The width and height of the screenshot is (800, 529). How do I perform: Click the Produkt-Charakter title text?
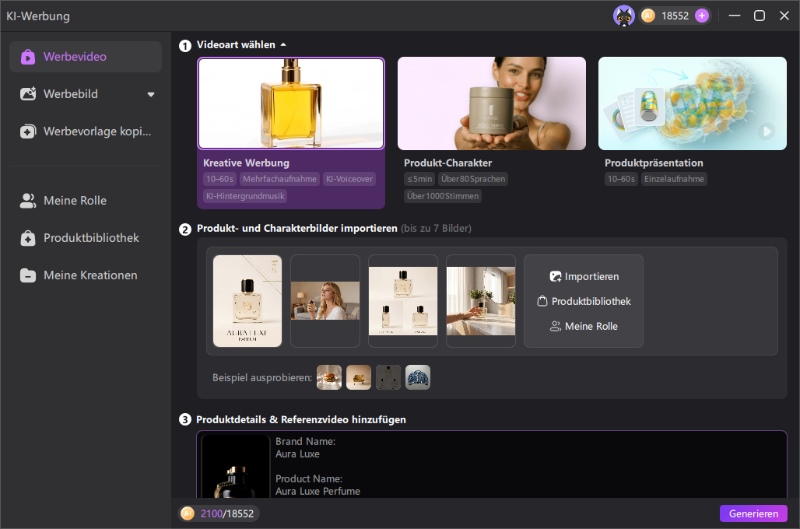(x=448, y=163)
